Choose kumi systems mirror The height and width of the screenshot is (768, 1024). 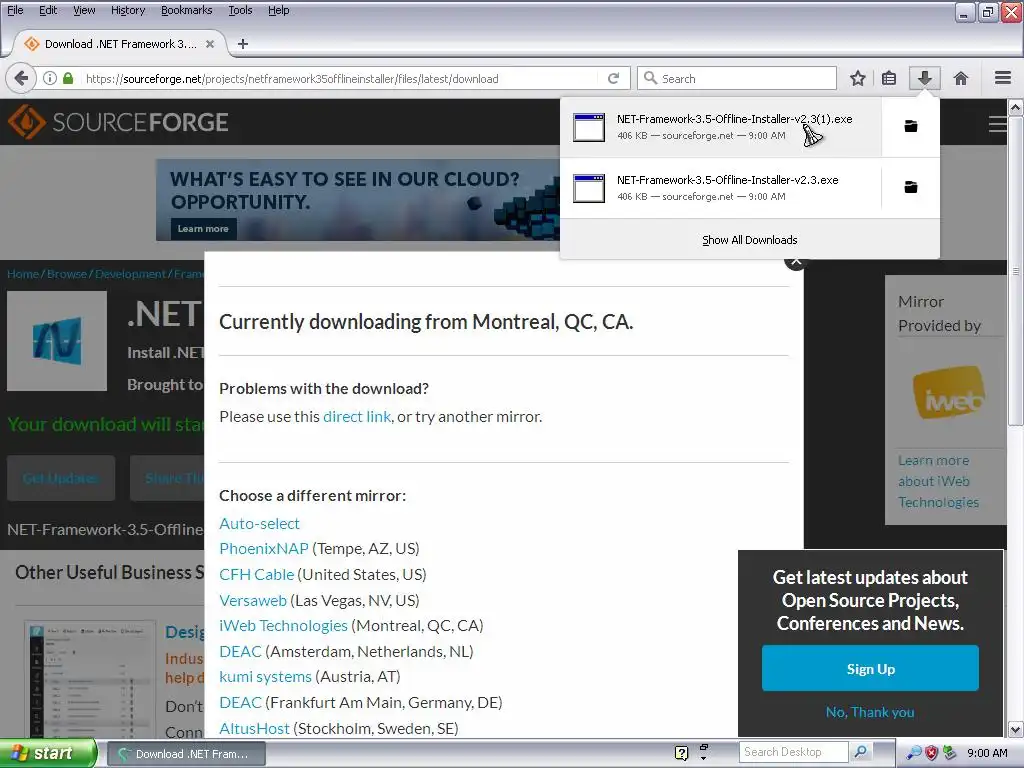point(265,677)
